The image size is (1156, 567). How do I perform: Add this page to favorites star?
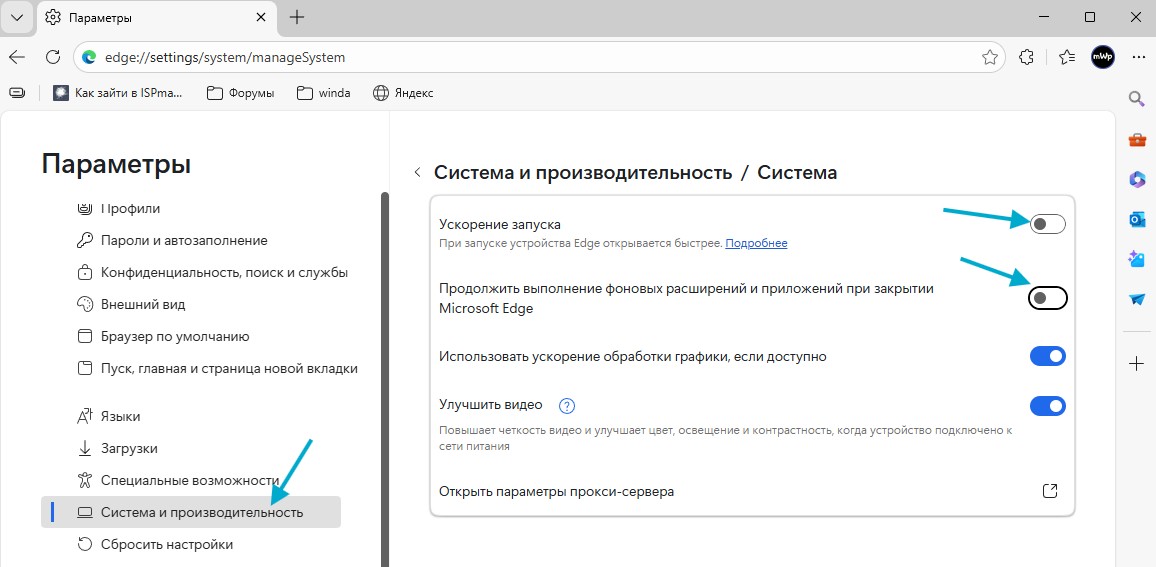tap(989, 57)
